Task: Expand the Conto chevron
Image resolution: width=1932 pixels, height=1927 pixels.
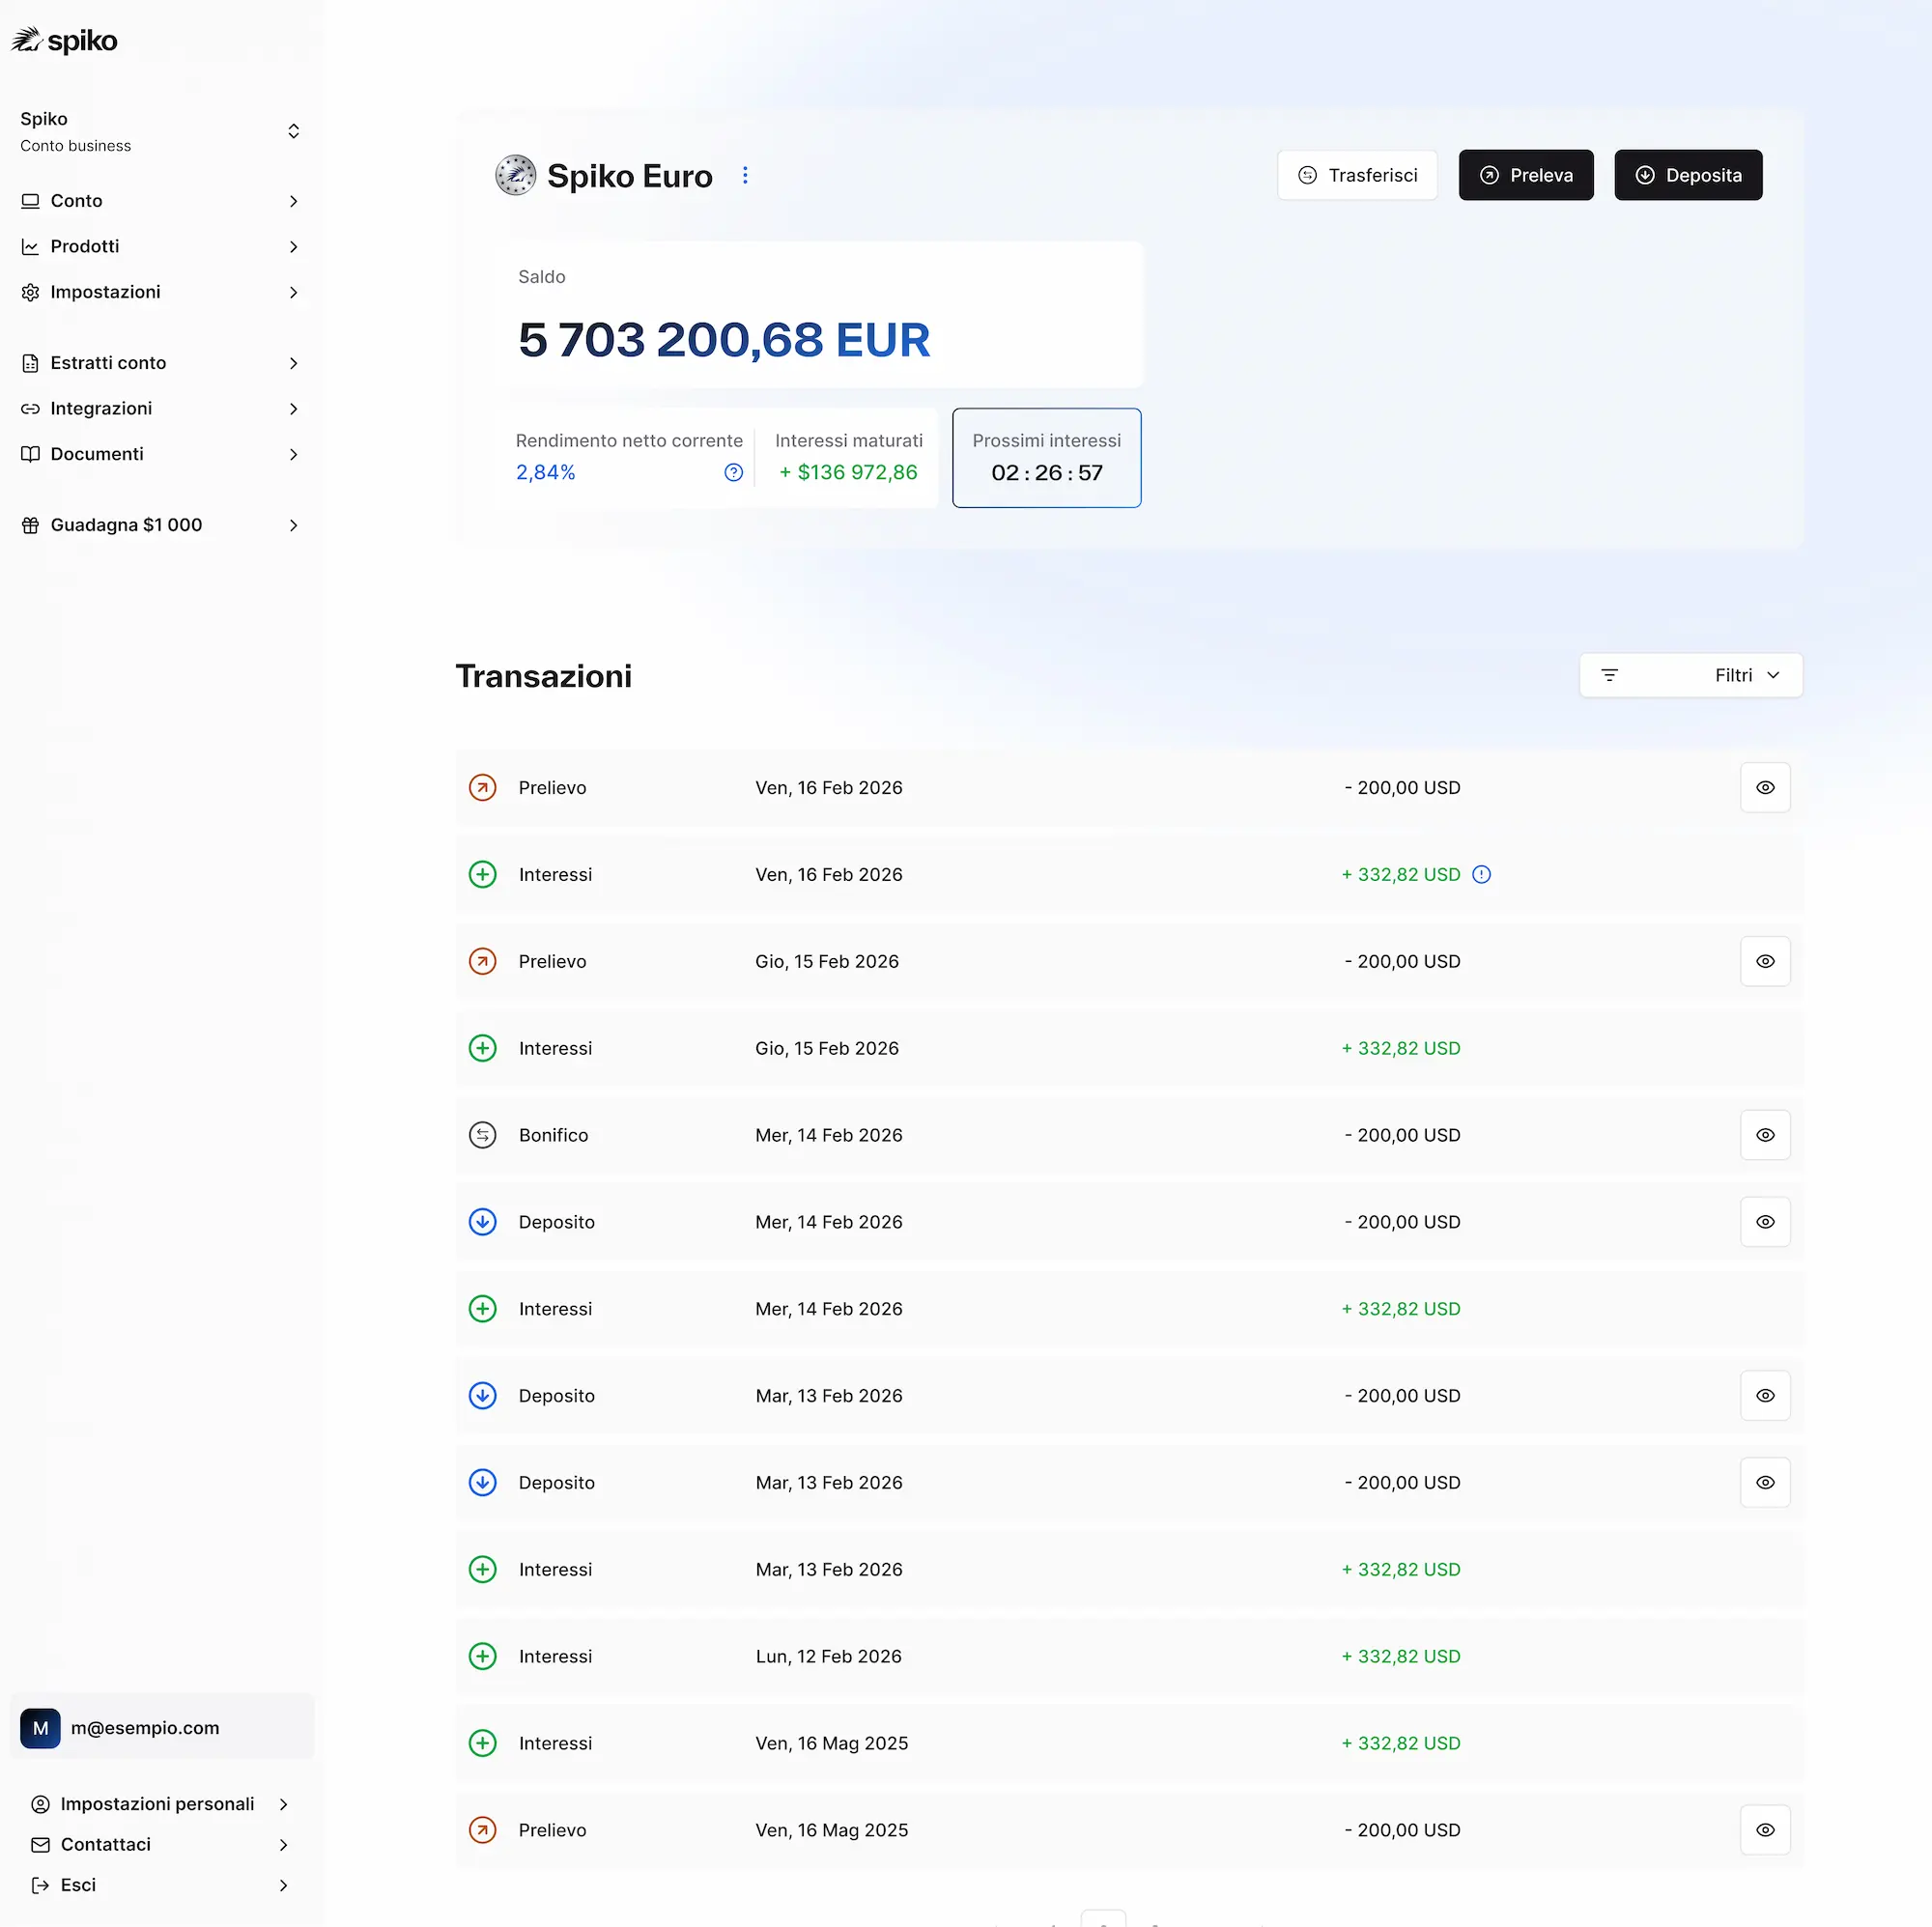Action: [293, 201]
